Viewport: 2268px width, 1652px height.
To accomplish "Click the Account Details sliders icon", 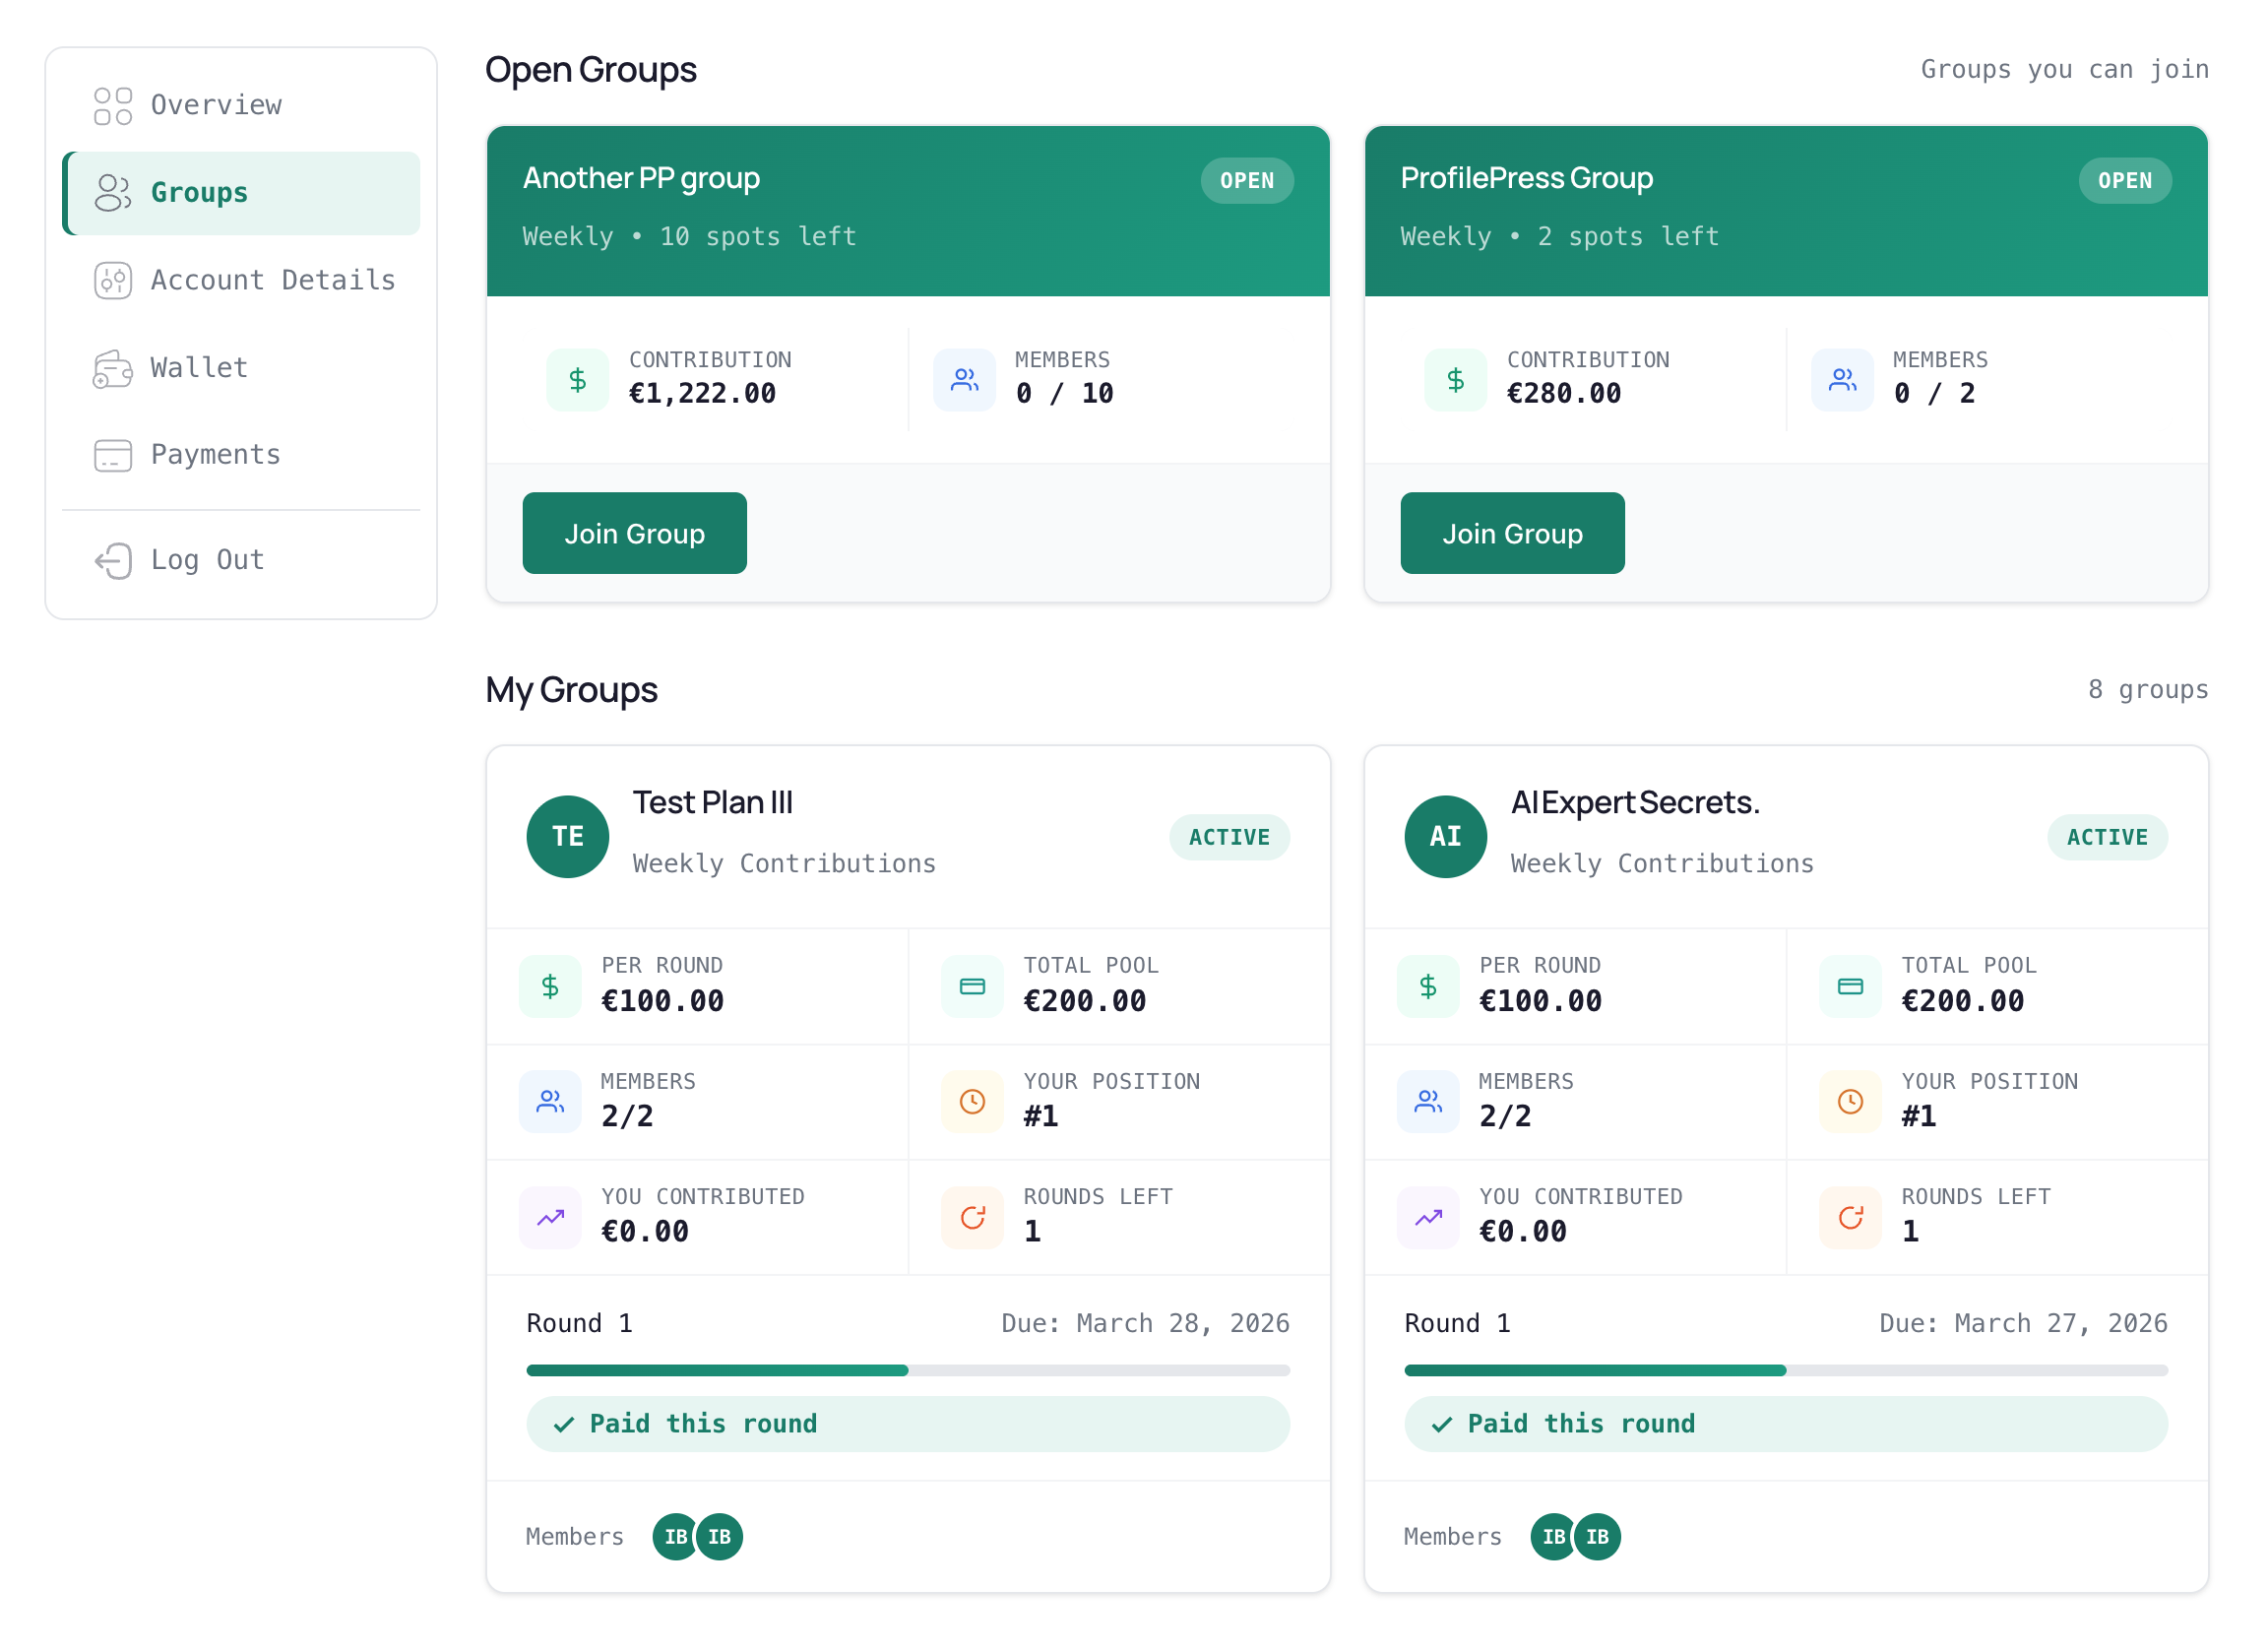I will click(x=113, y=280).
